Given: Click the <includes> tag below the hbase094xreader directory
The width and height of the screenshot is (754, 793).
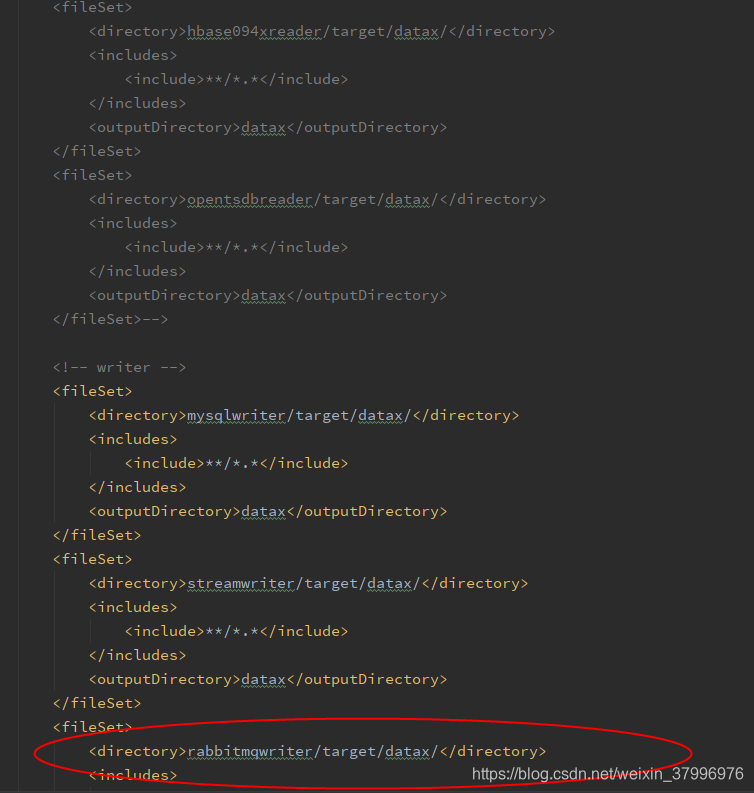Looking at the screenshot, I should click(133, 55).
